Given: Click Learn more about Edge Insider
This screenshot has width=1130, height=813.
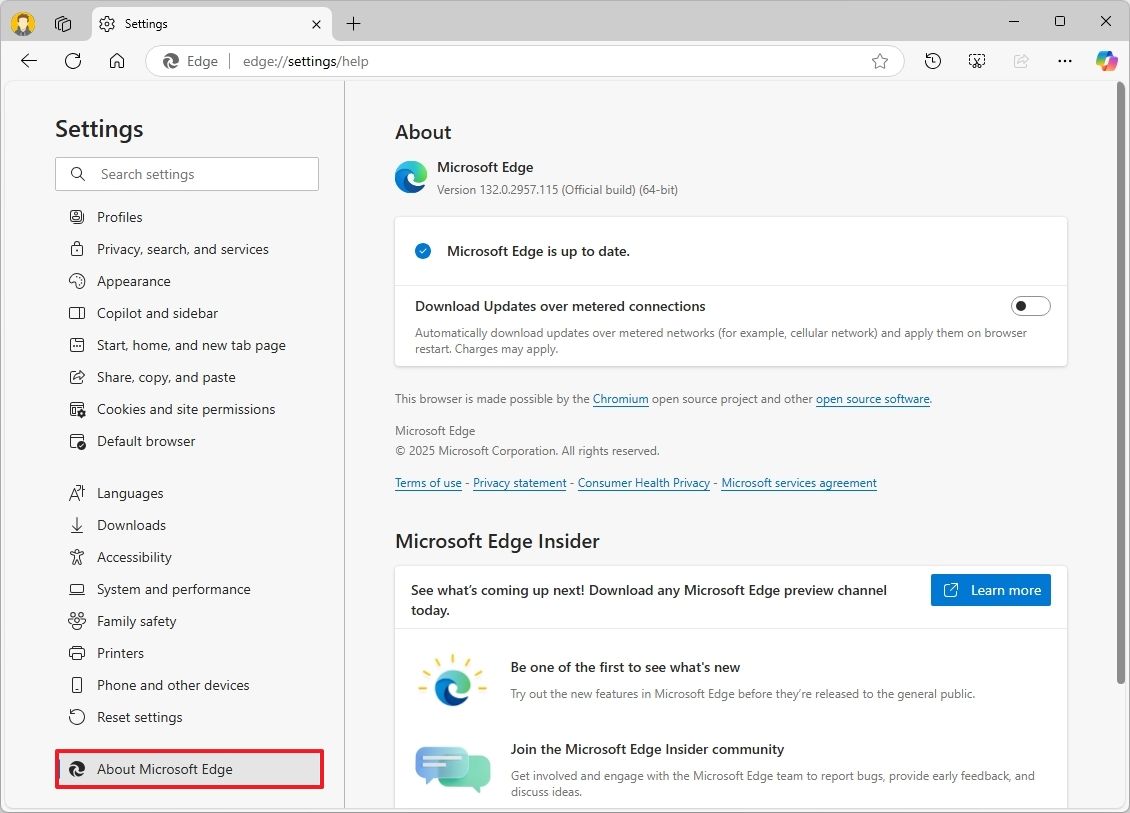Looking at the screenshot, I should coord(990,590).
